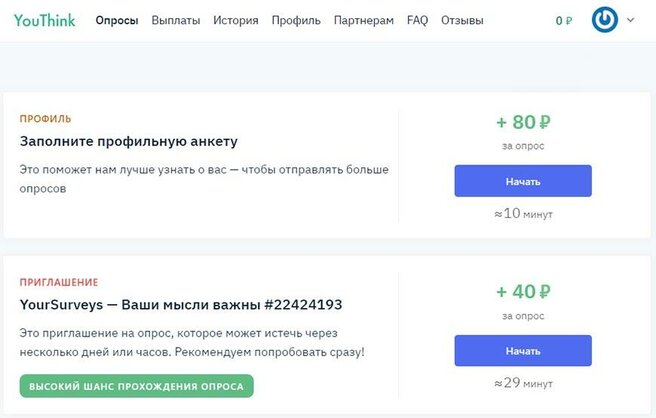Click the + 80 ₽ reward amount
The width and height of the screenshot is (656, 418).
[x=523, y=122]
